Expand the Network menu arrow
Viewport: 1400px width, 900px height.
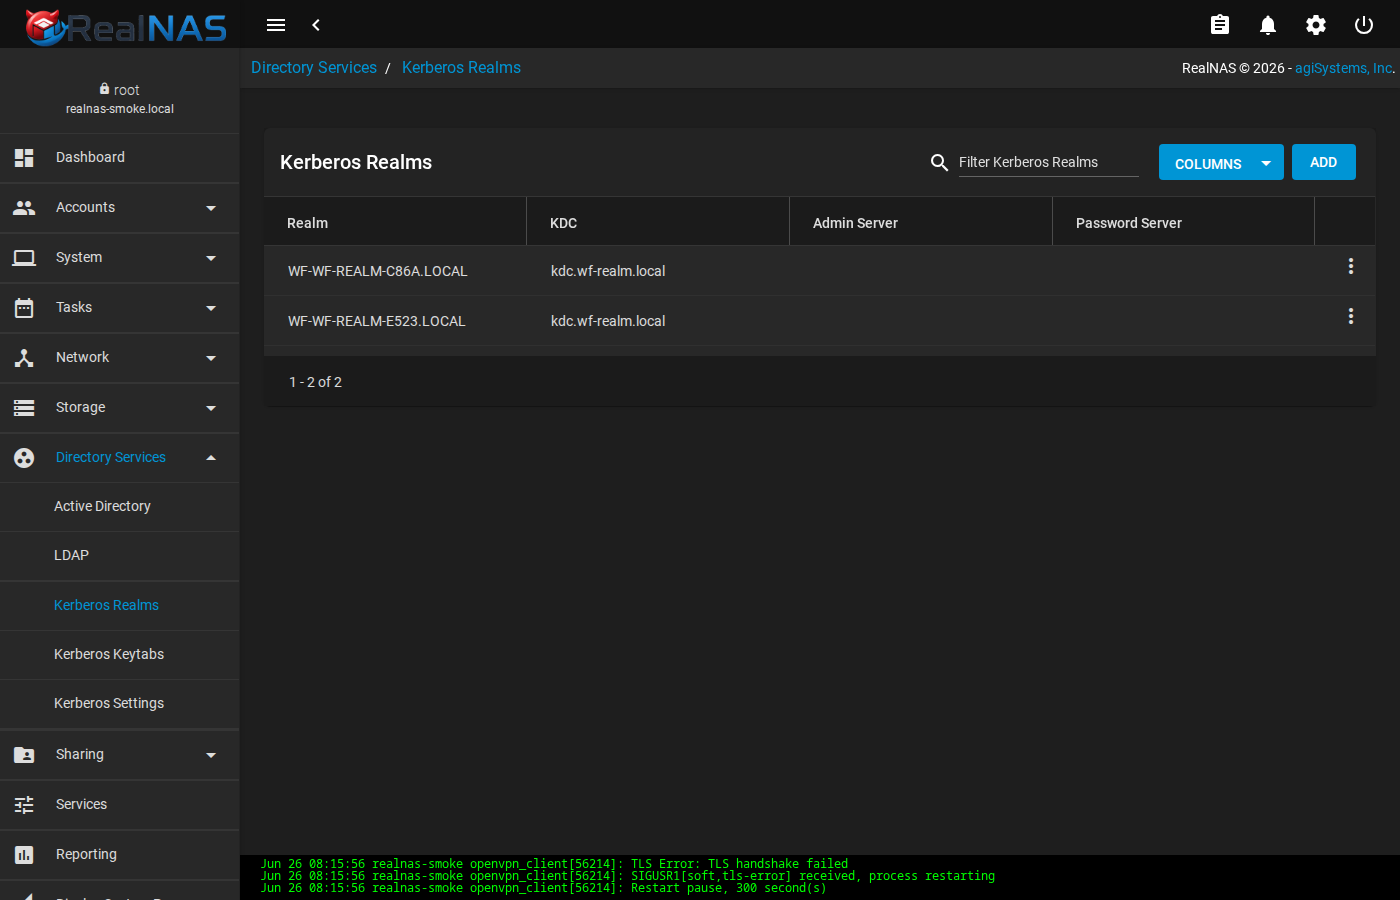point(211,358)
